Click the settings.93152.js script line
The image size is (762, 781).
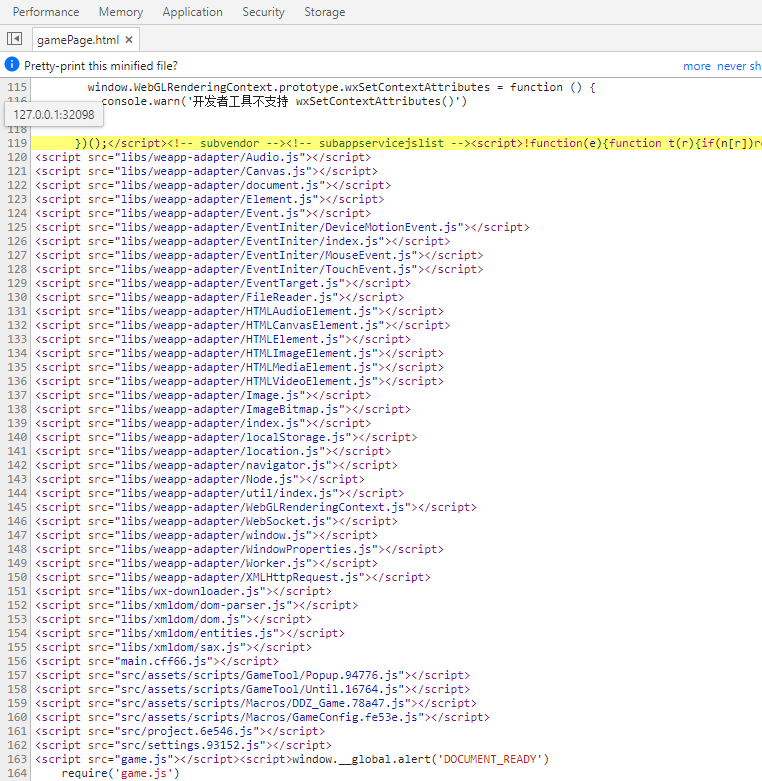[x=183, y=745]
